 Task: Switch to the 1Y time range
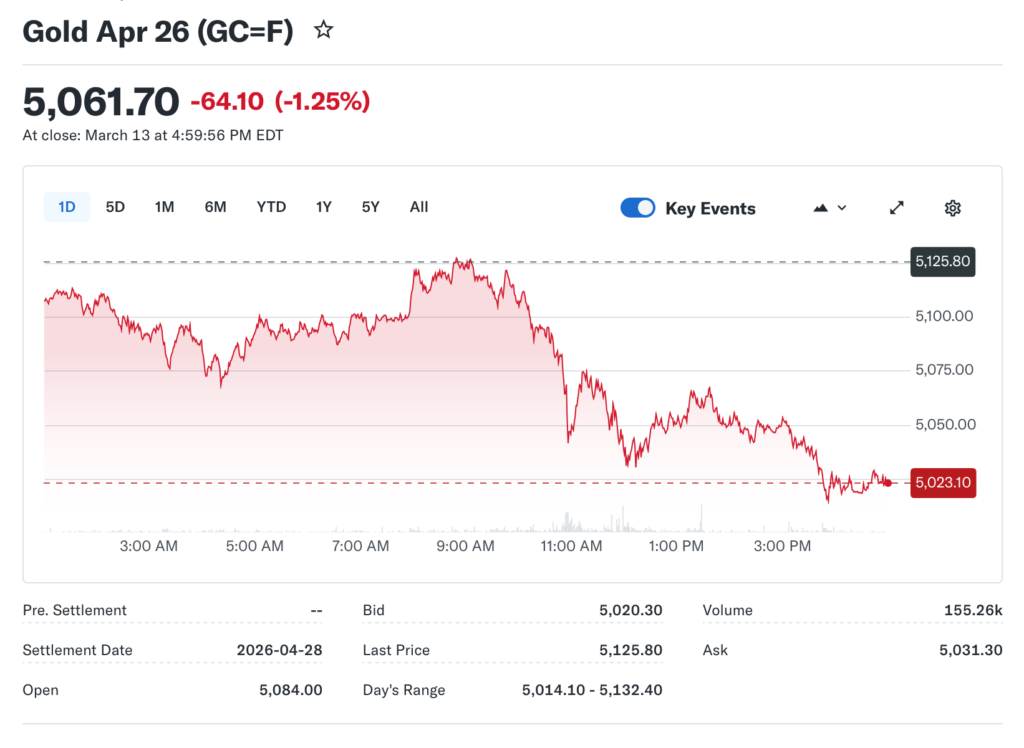[323, 207]
